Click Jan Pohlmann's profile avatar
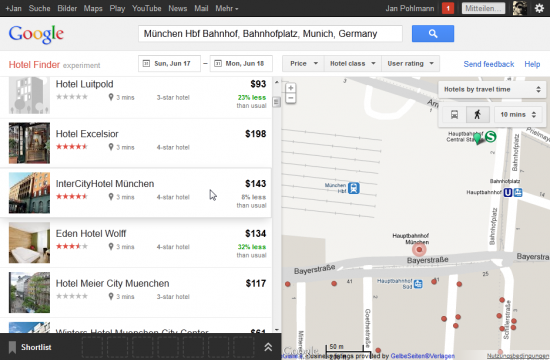This screenshot has height=360, width=550. [x=519, y=8]
